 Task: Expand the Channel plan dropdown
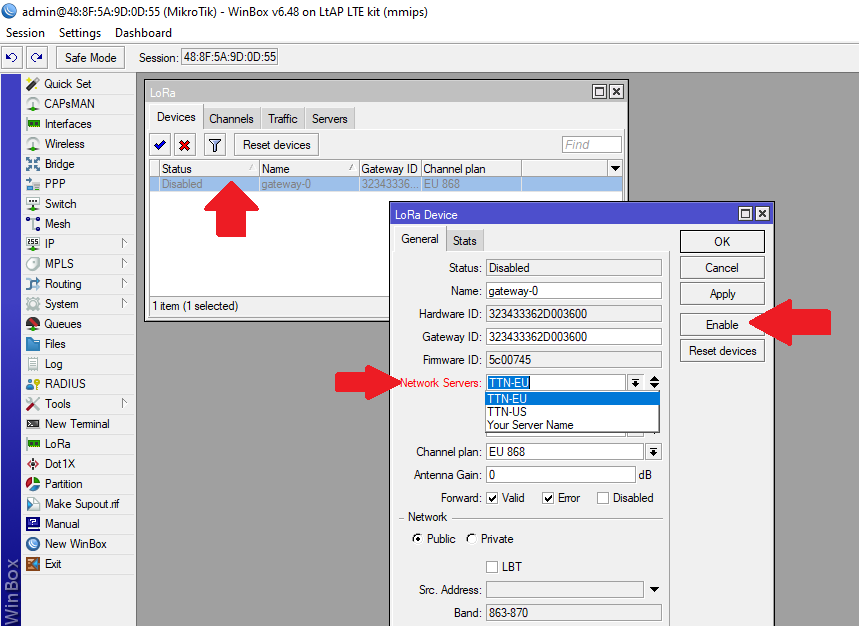point(653,452)
